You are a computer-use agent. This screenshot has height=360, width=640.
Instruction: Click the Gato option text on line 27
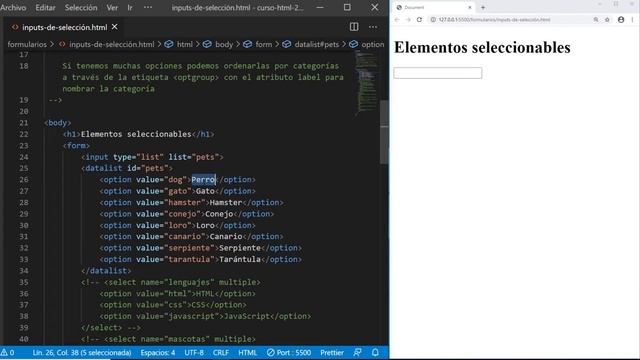205,191
